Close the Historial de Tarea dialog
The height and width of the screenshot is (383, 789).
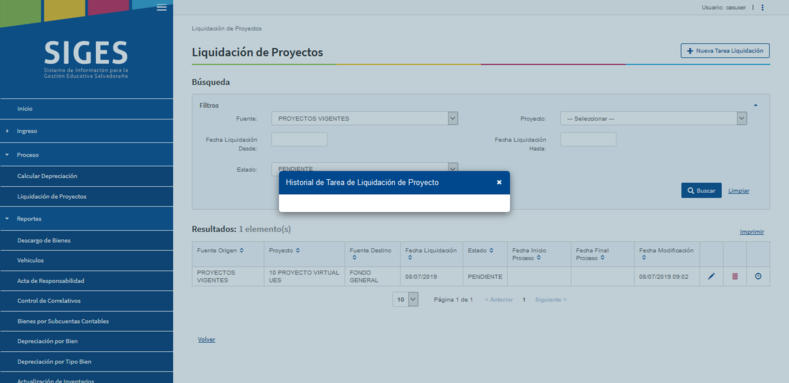point(499,182)
